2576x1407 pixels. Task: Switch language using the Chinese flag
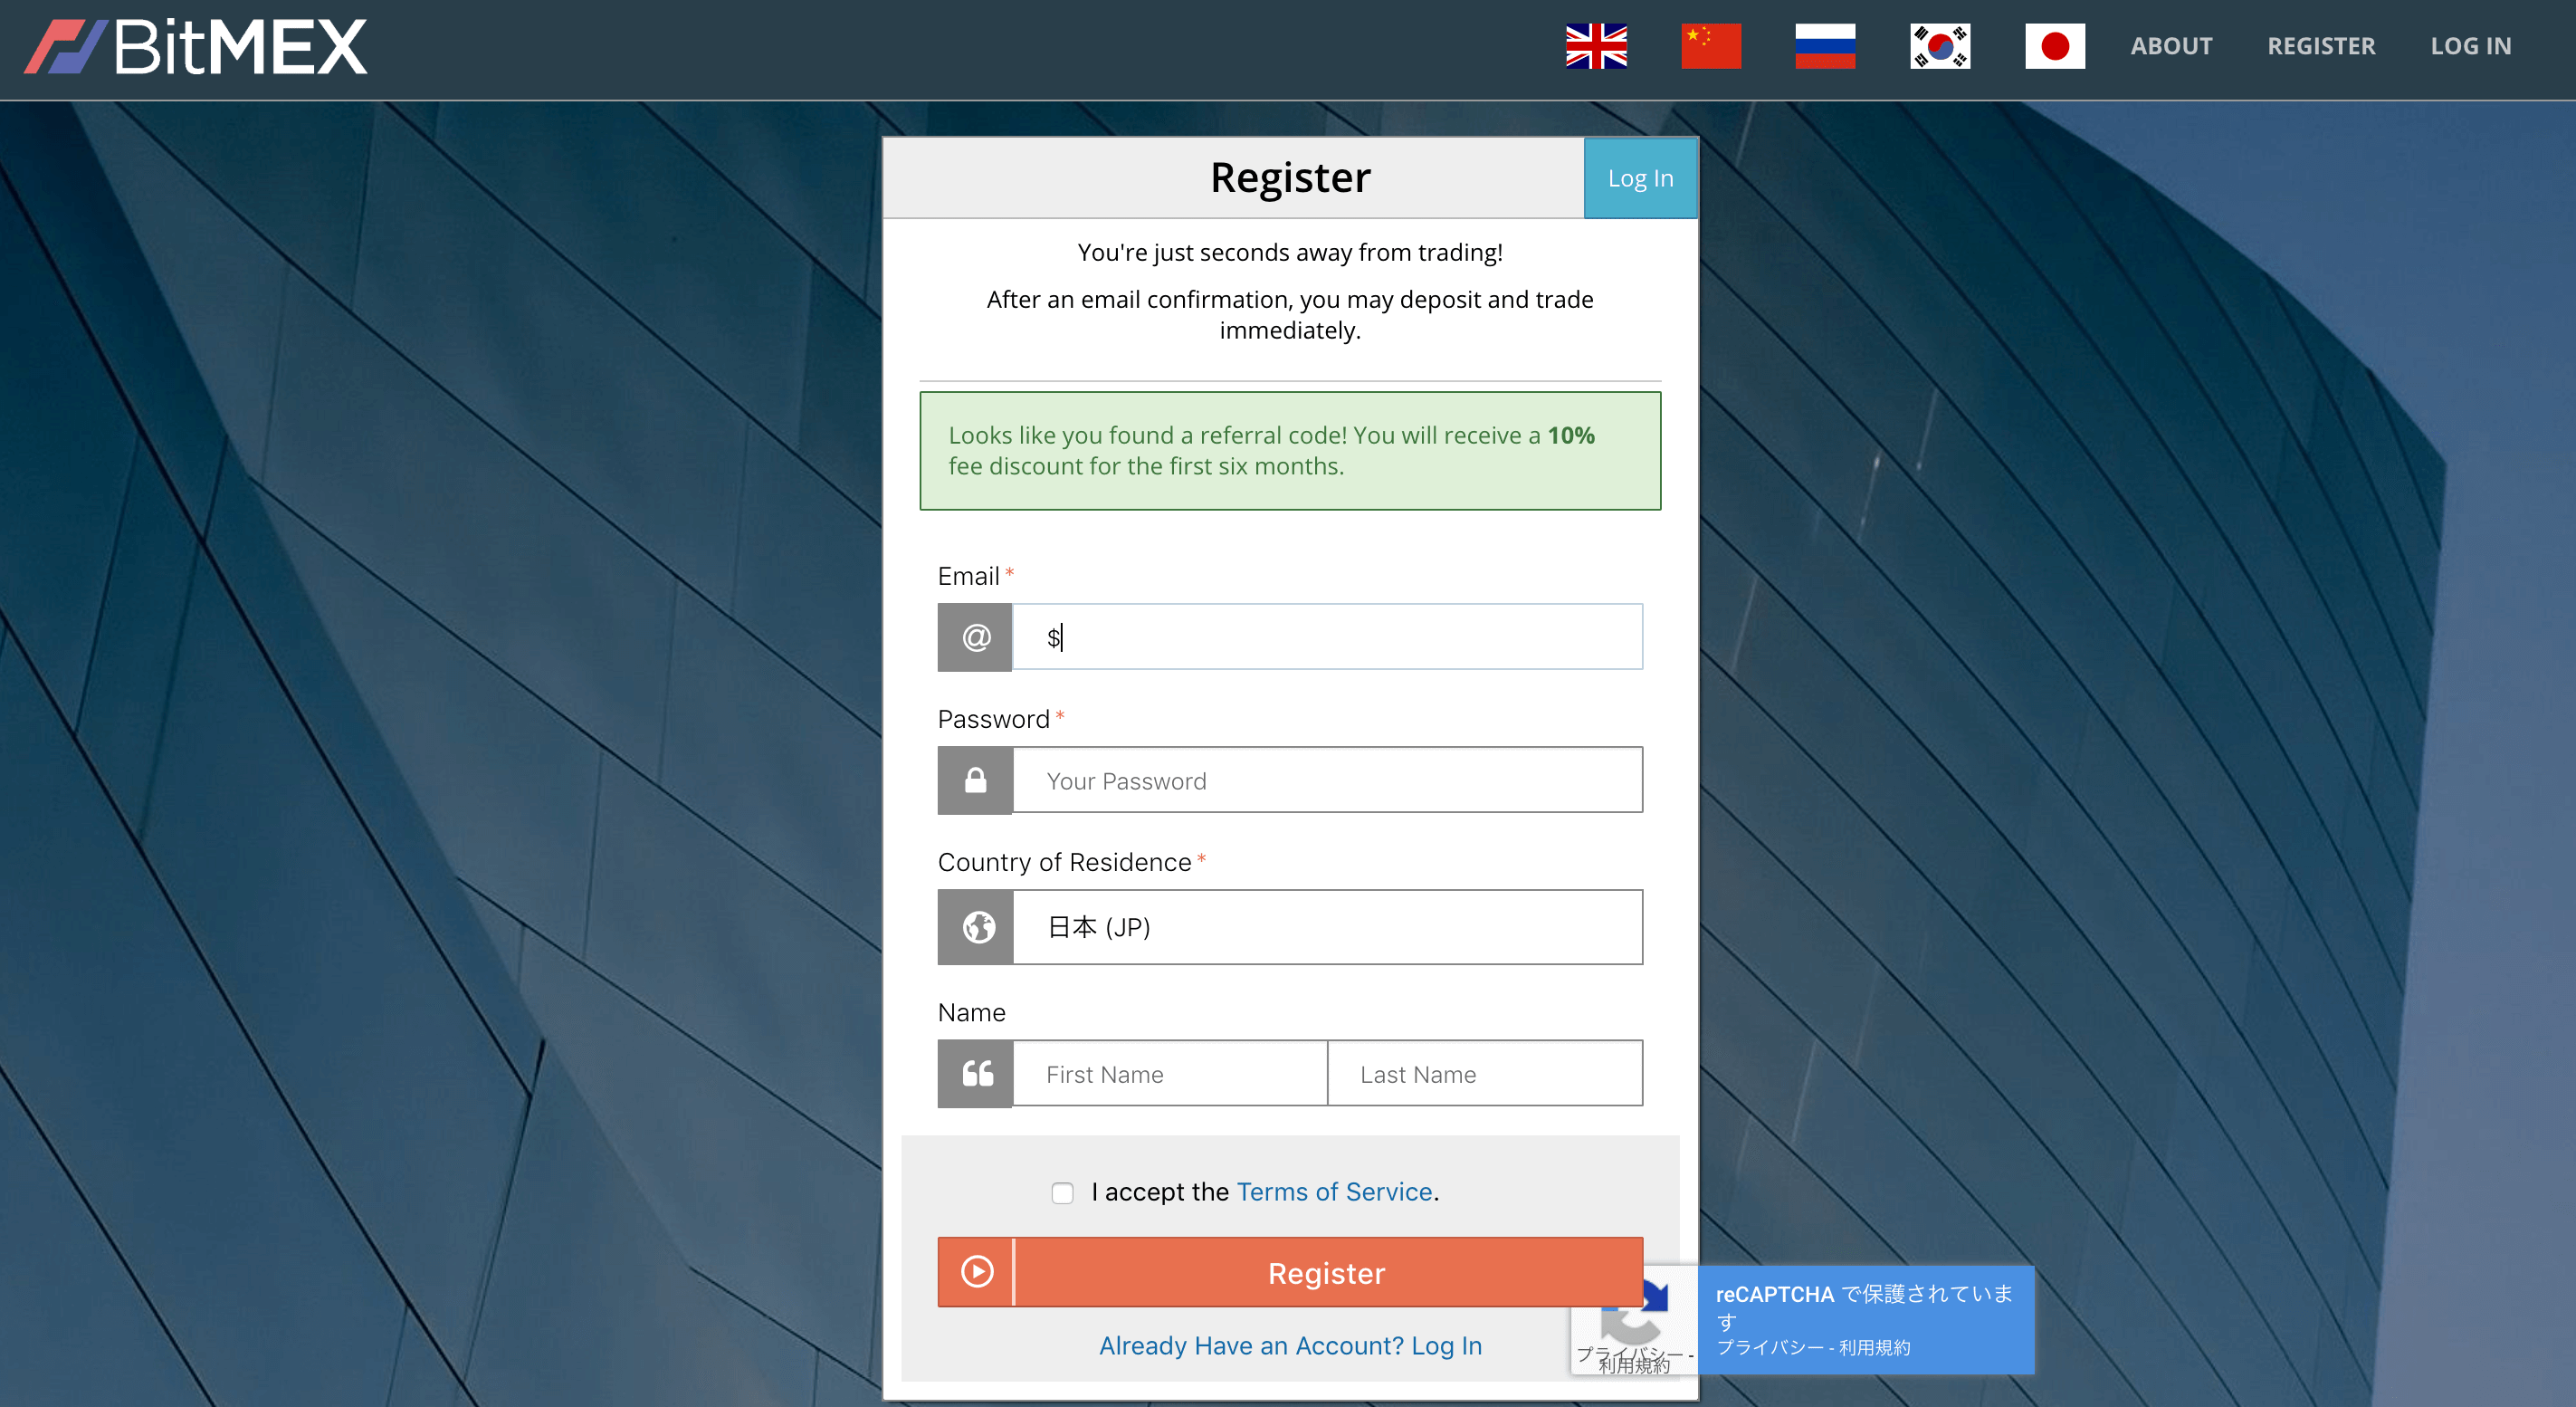tap(1711, 46)
